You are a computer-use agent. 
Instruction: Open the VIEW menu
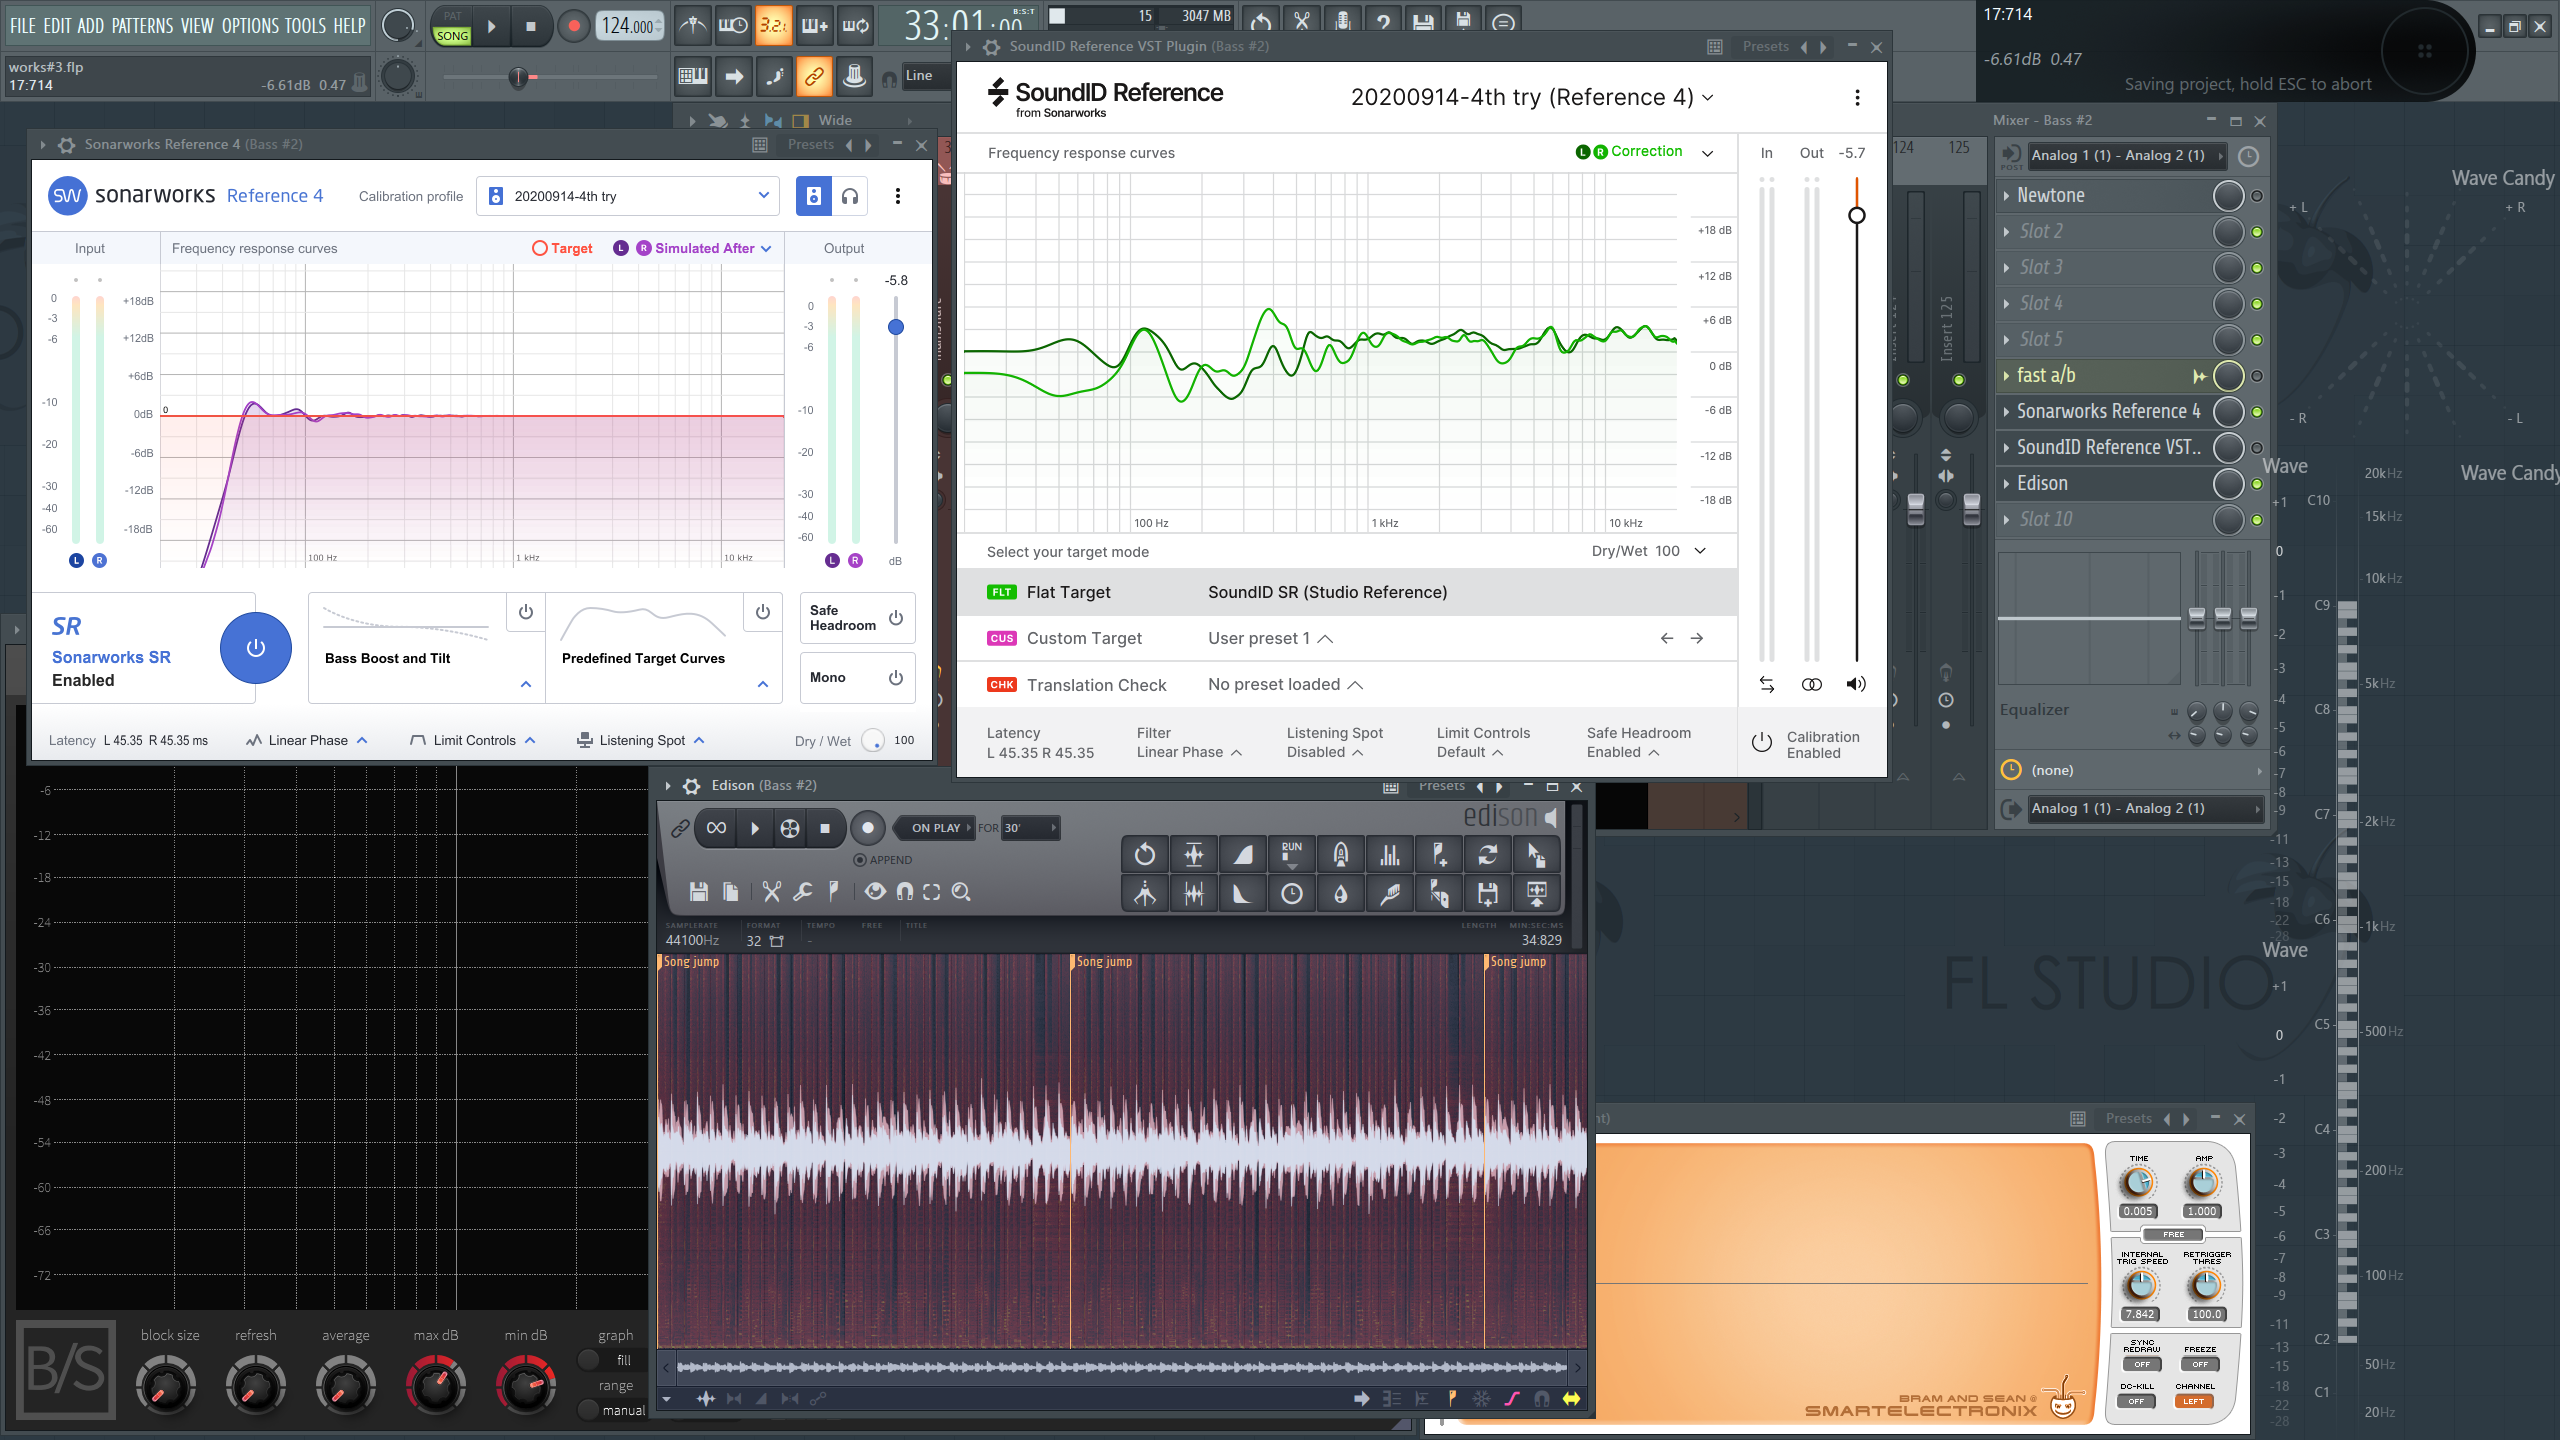pos(197,26)
